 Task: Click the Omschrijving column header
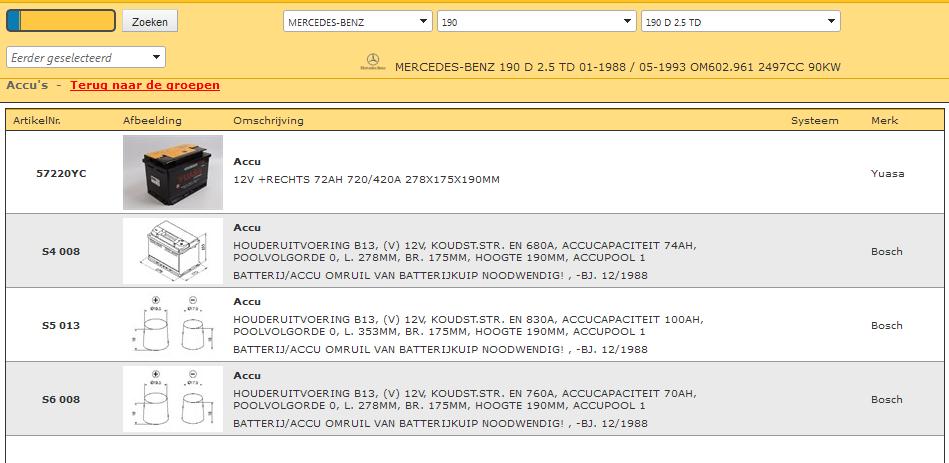pos(268,120)
